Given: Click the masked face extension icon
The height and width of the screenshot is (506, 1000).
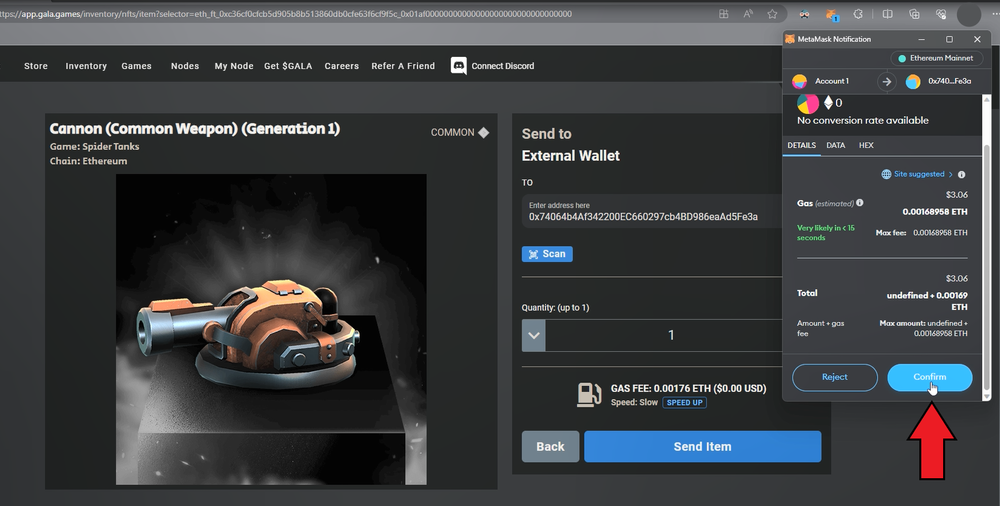Looking at the screenshot, I should [804, 14].
